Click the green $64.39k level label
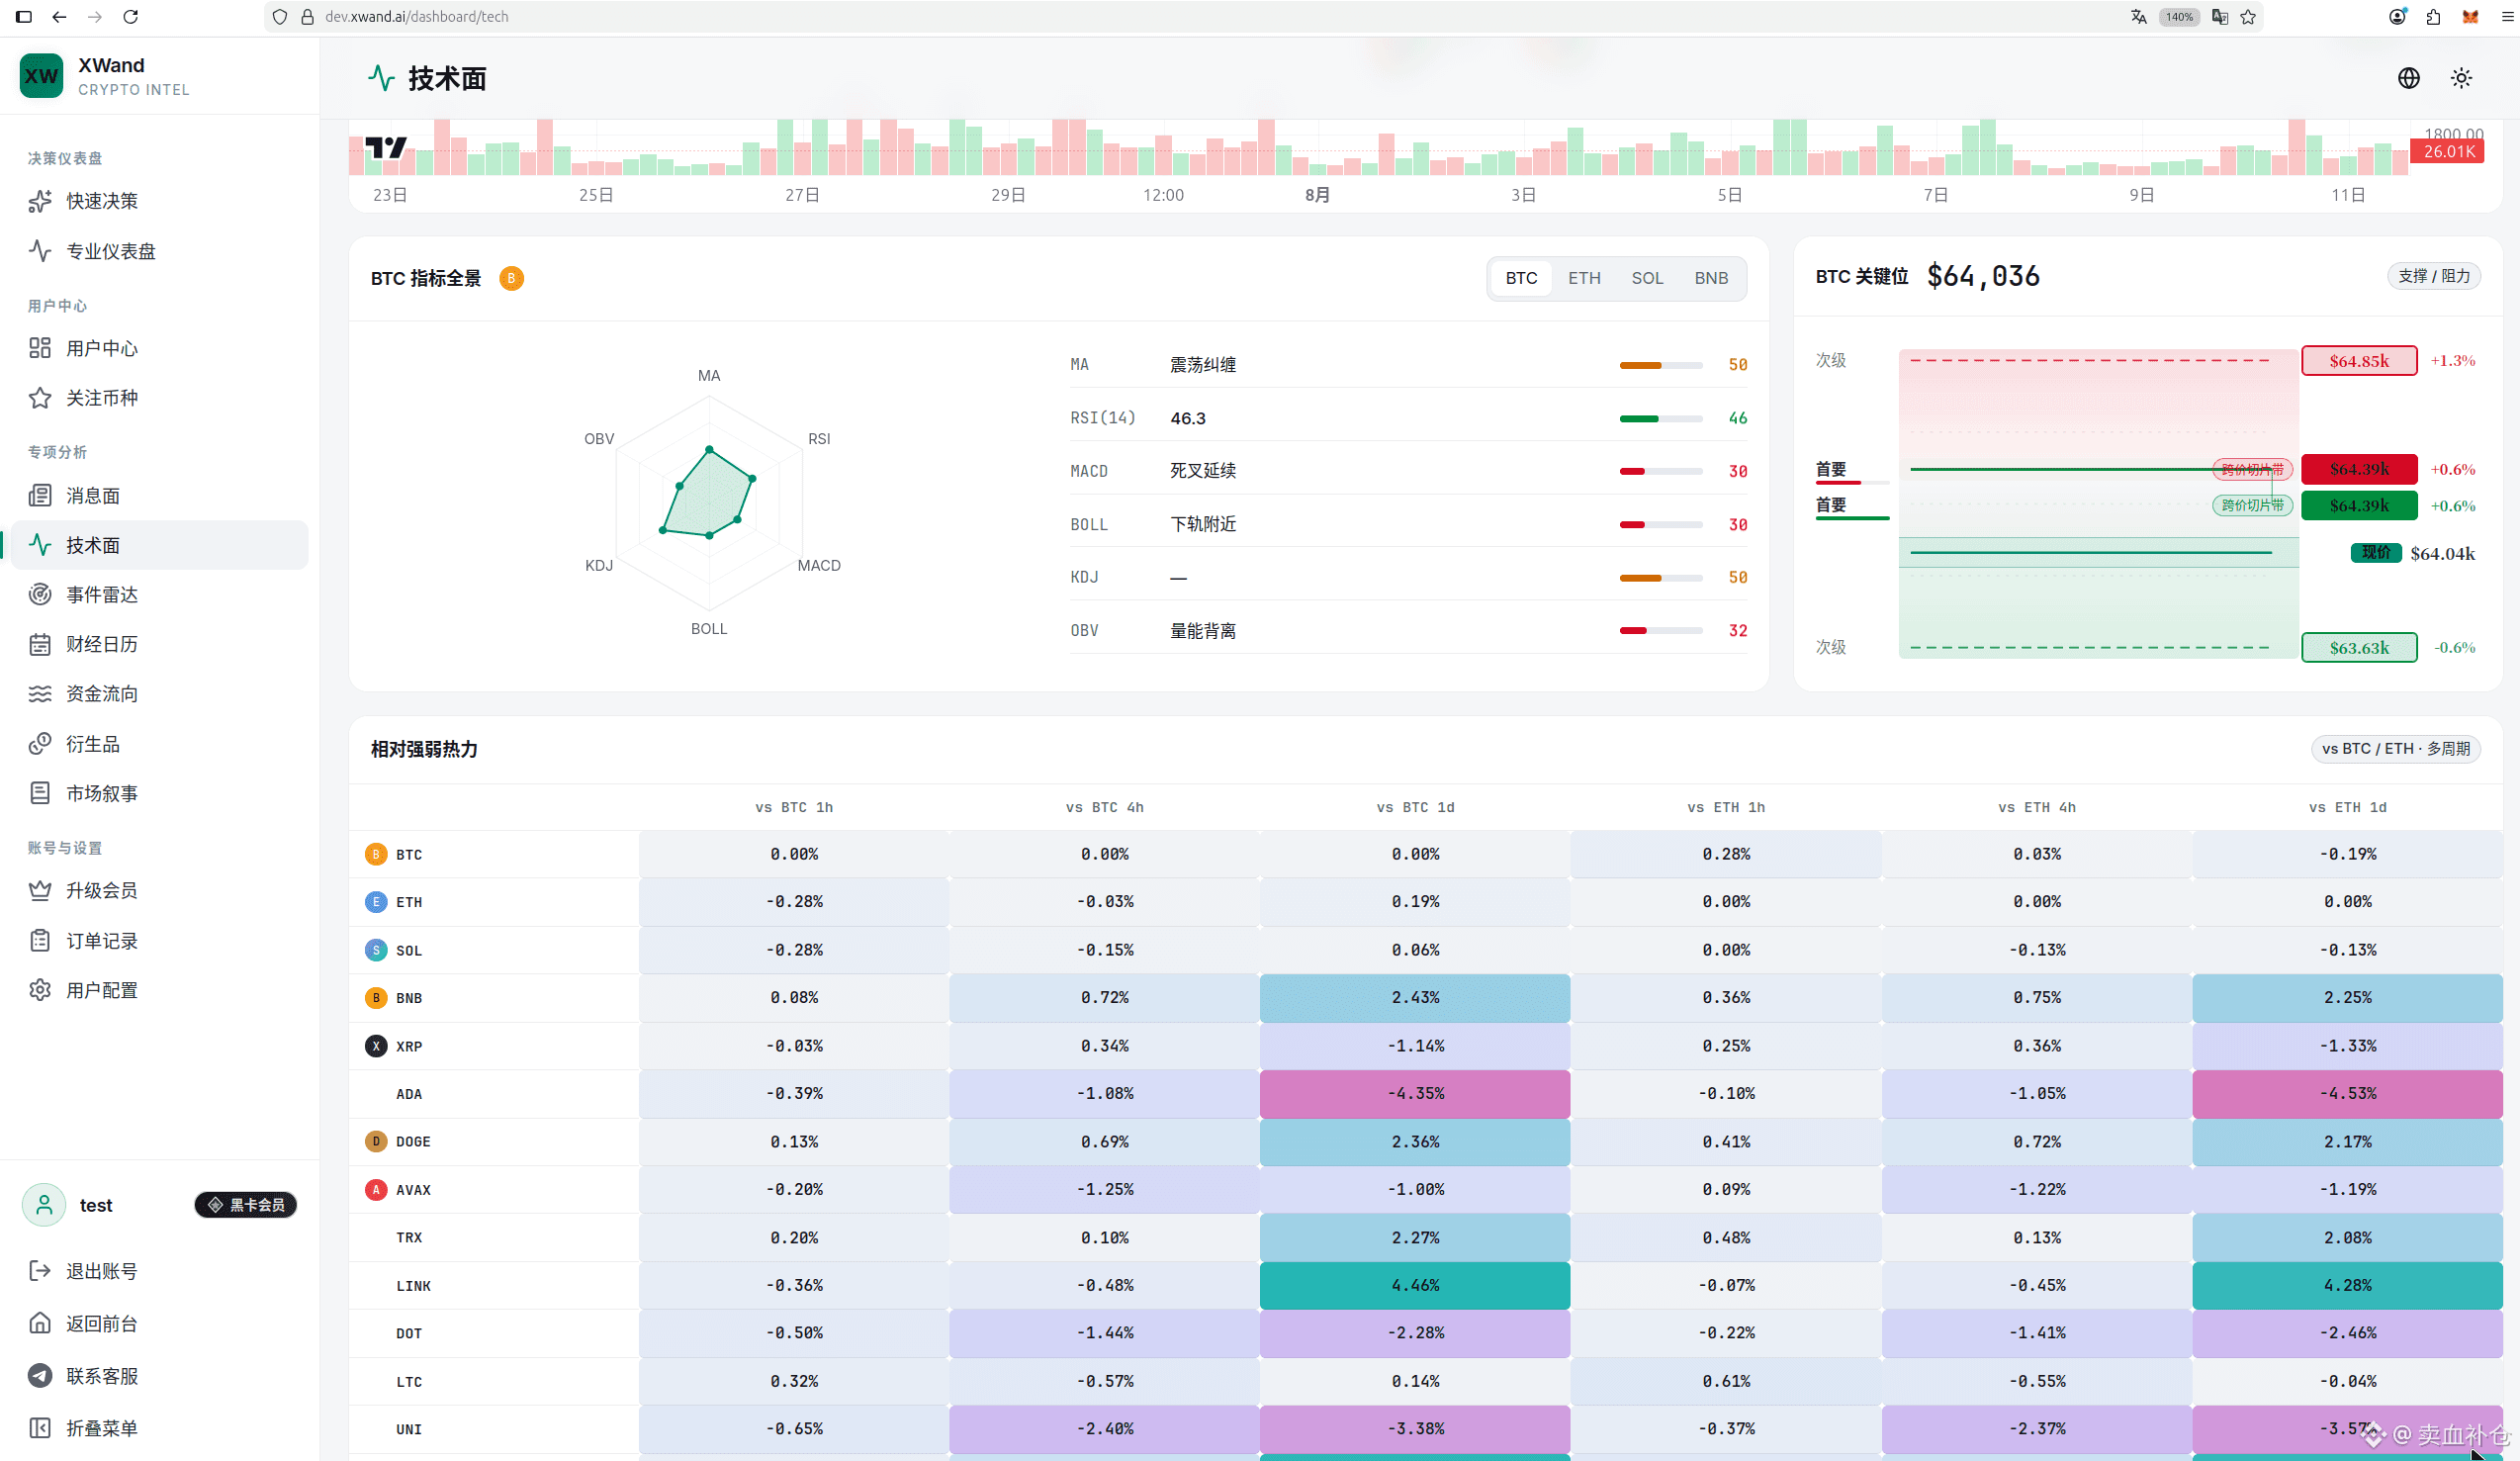2520x1461 pixels. tap(2359, 505)
